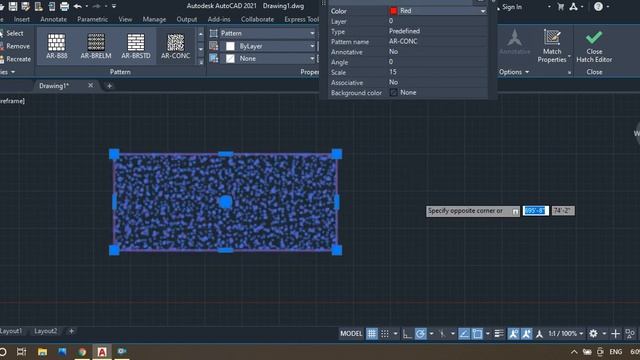640x360 pixels.
Task: Click the new drawing plus tab button
Action: pos(109,86)
